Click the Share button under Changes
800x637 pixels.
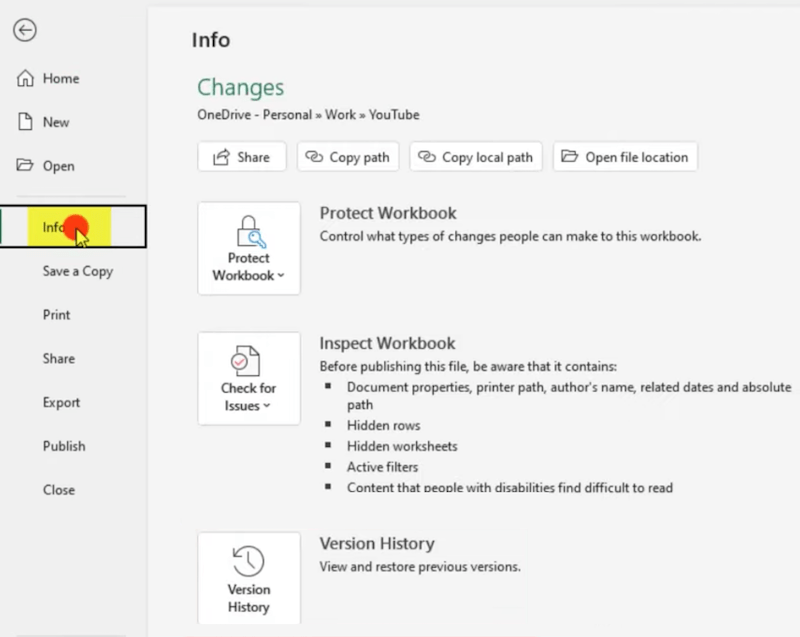pos(242,157)
